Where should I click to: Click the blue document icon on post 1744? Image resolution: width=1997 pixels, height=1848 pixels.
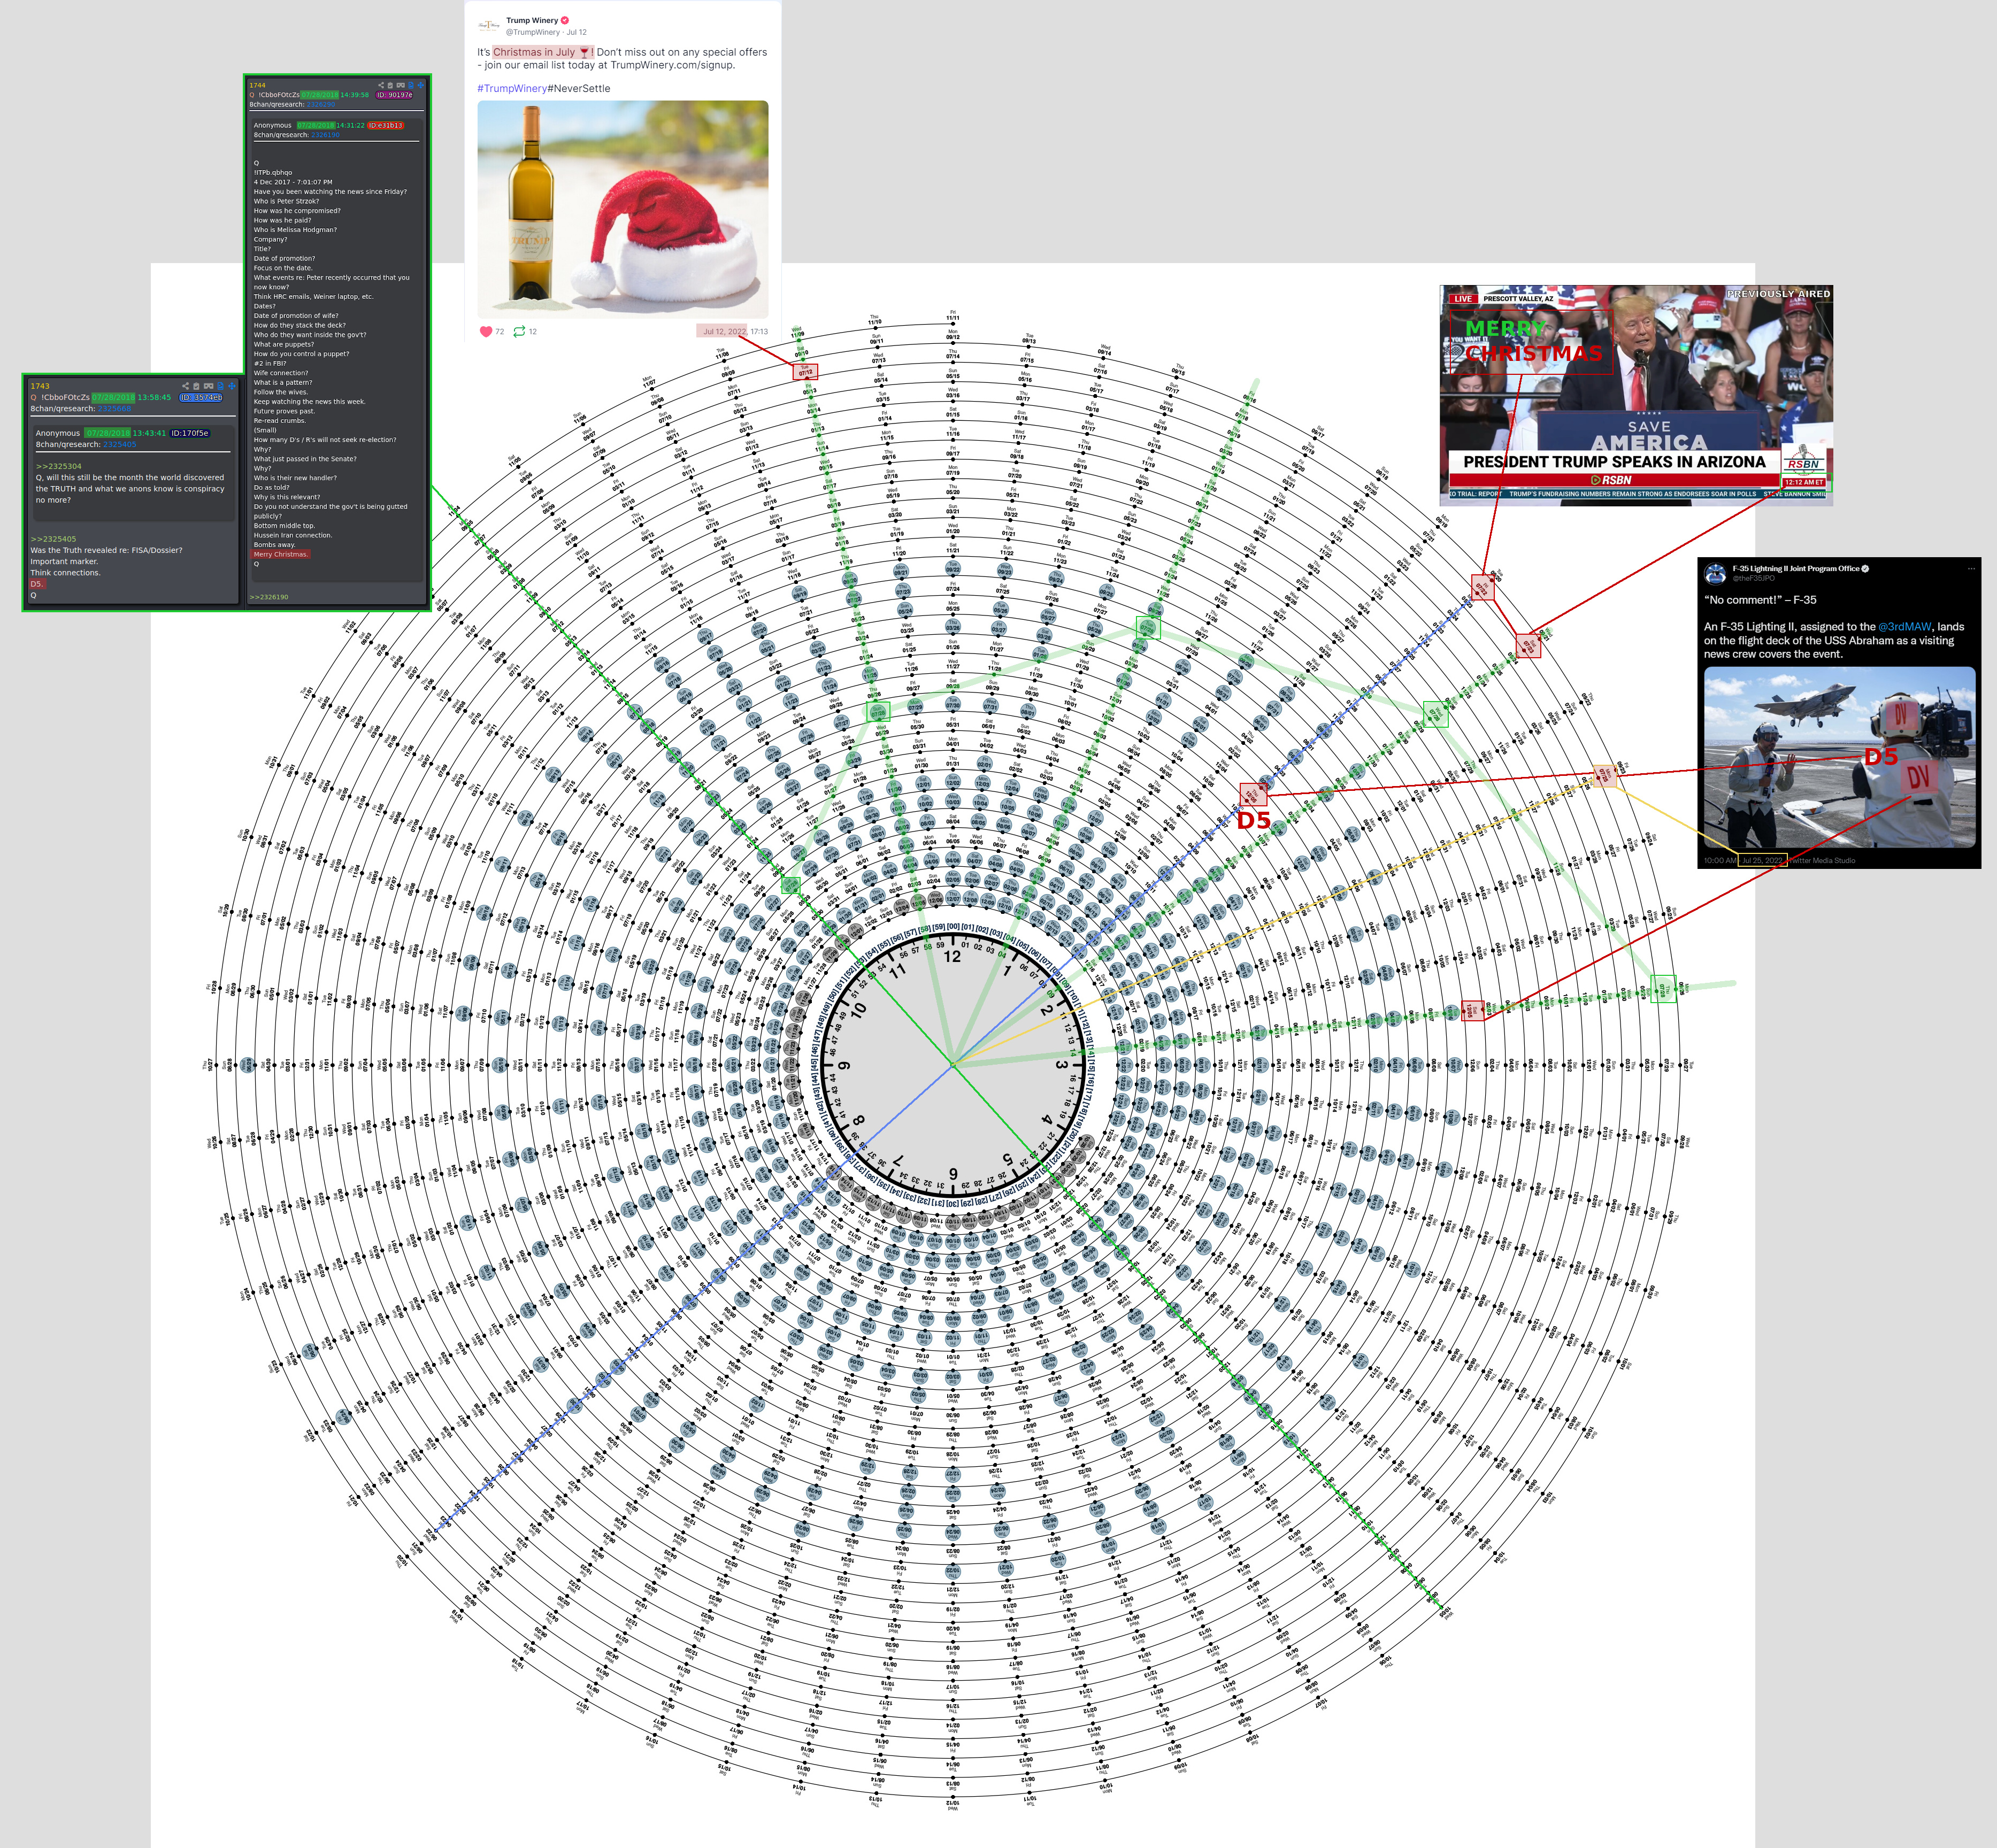coord(411,85)
